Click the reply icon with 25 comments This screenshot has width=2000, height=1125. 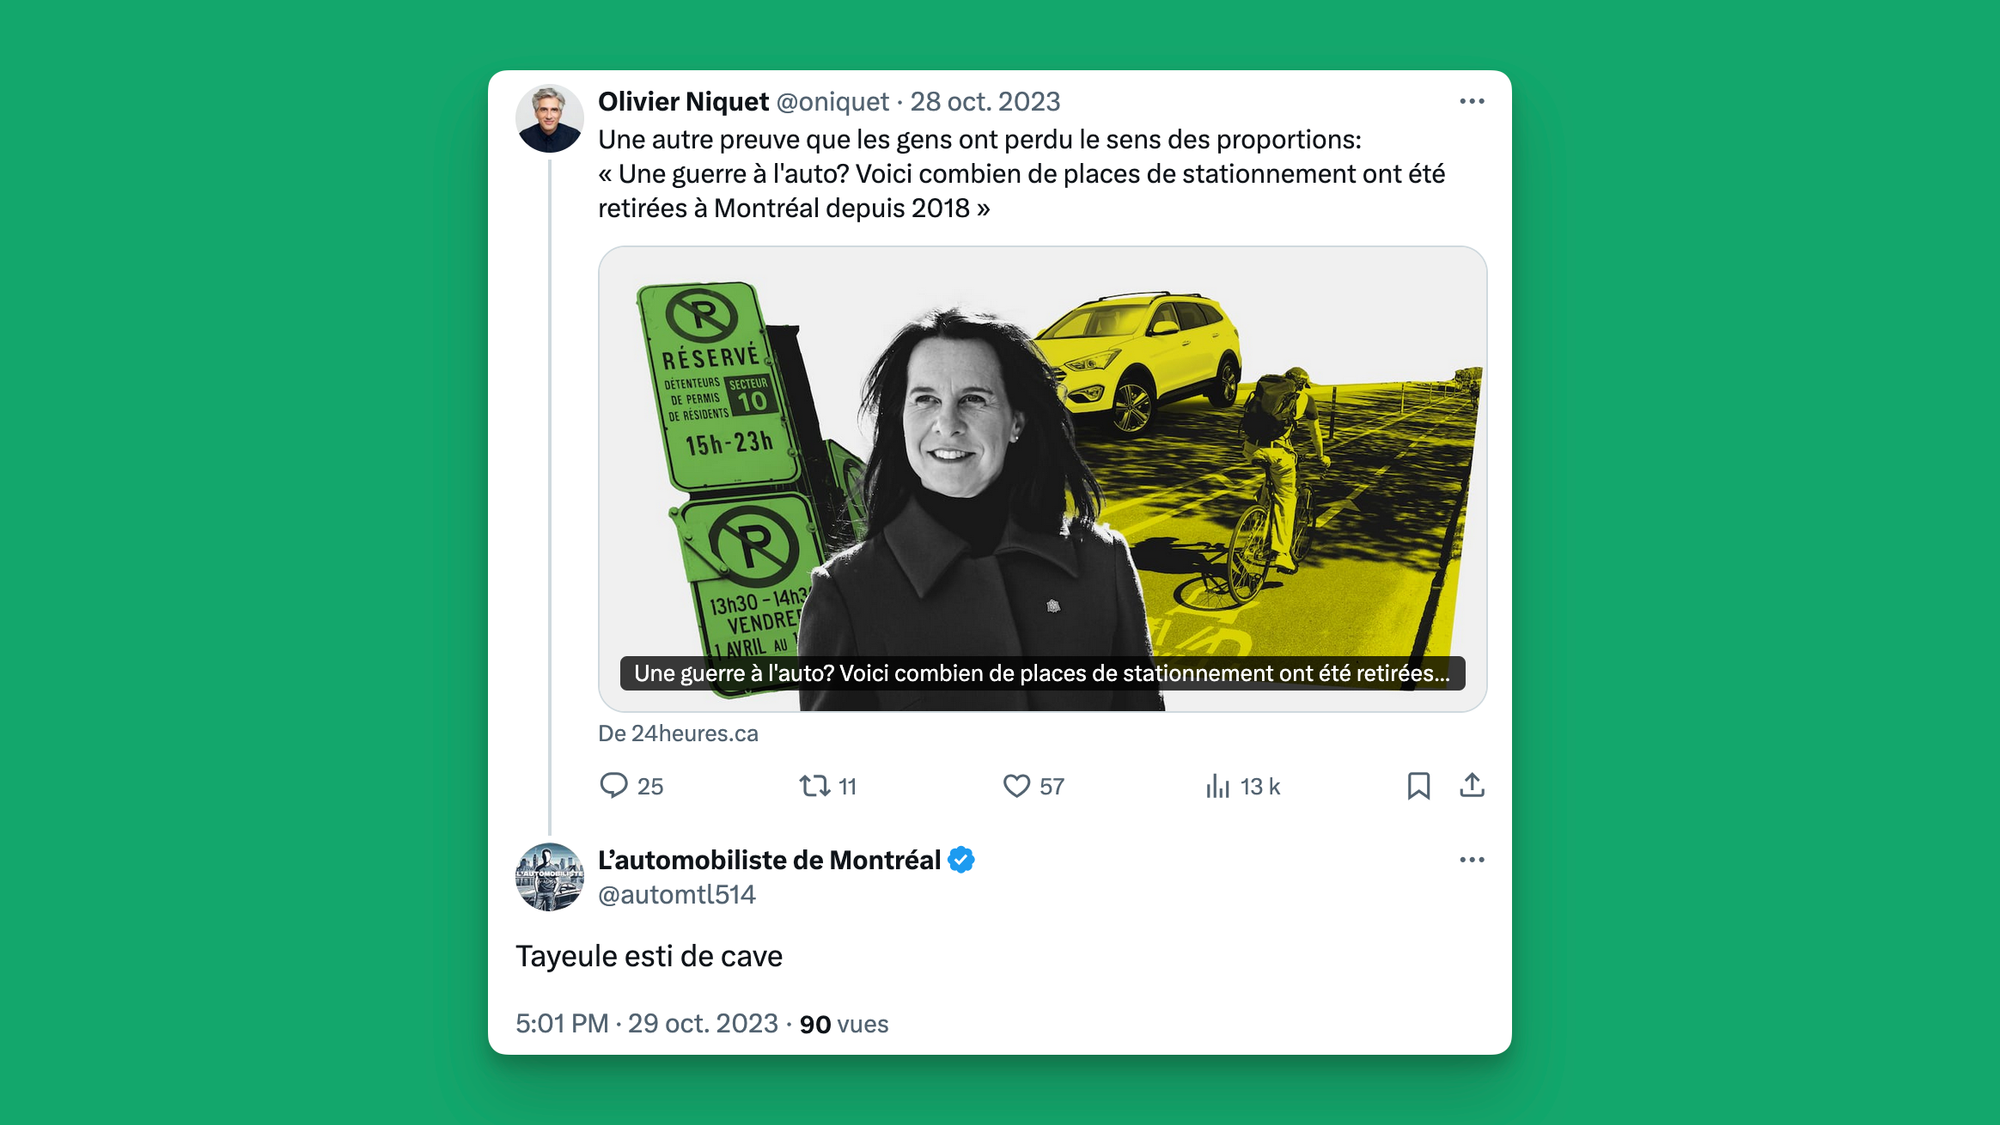click(613, 786)
